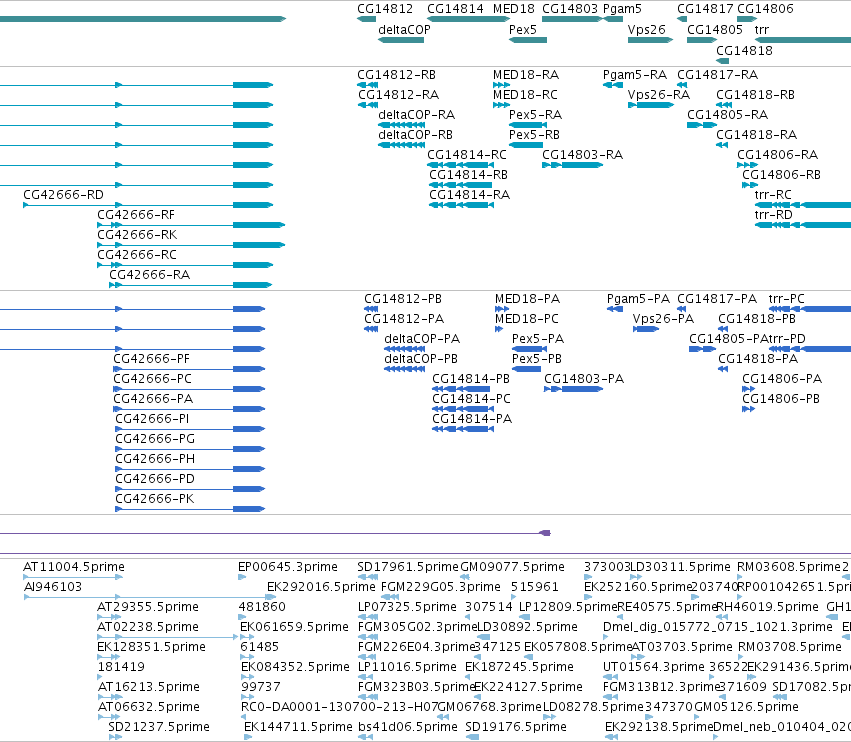Click the CG14803 gene label
Screen dimensions: 851x742
[570, 9]
